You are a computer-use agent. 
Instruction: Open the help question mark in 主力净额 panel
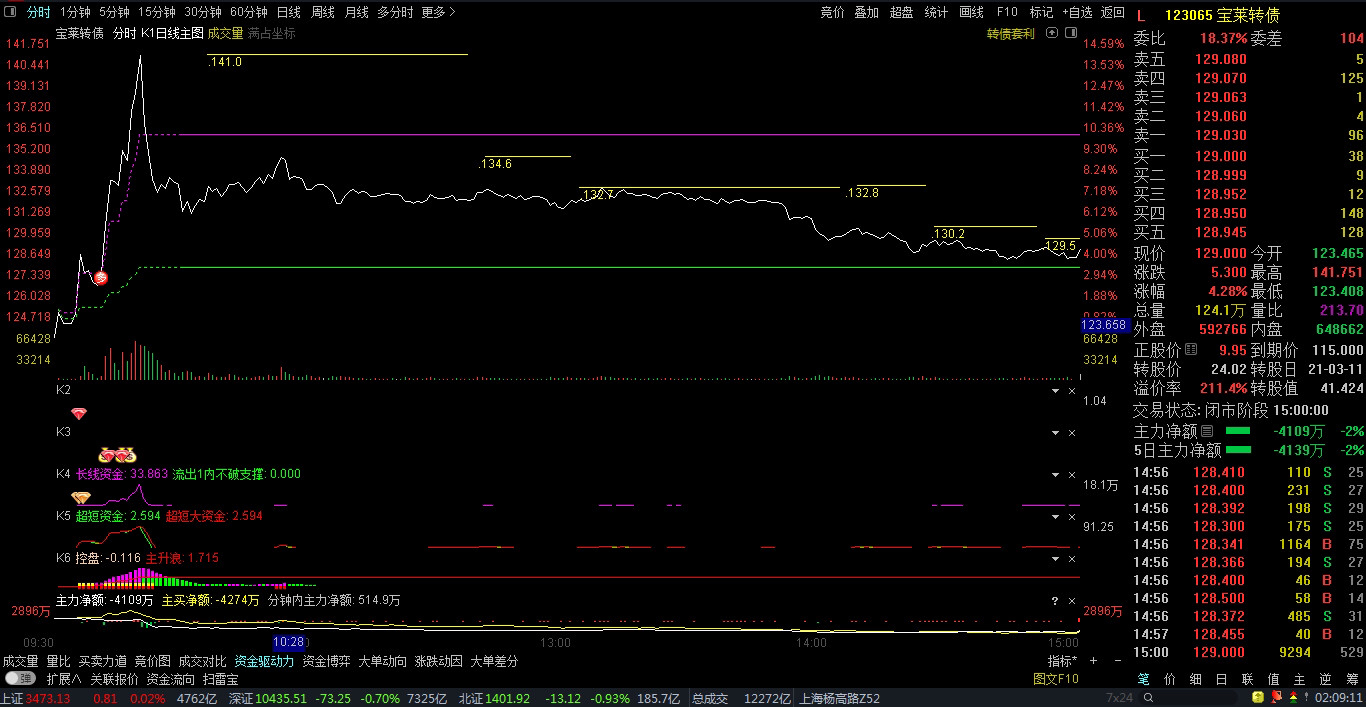[x=1054, y=601]
